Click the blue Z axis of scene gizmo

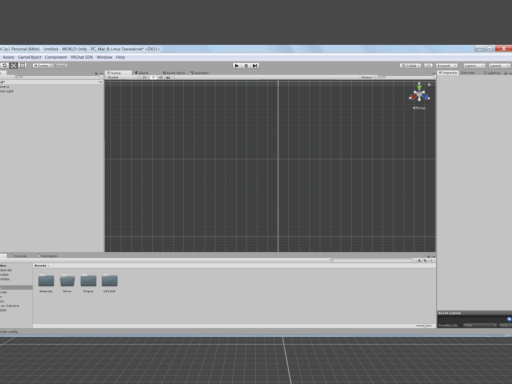point(426,97)
